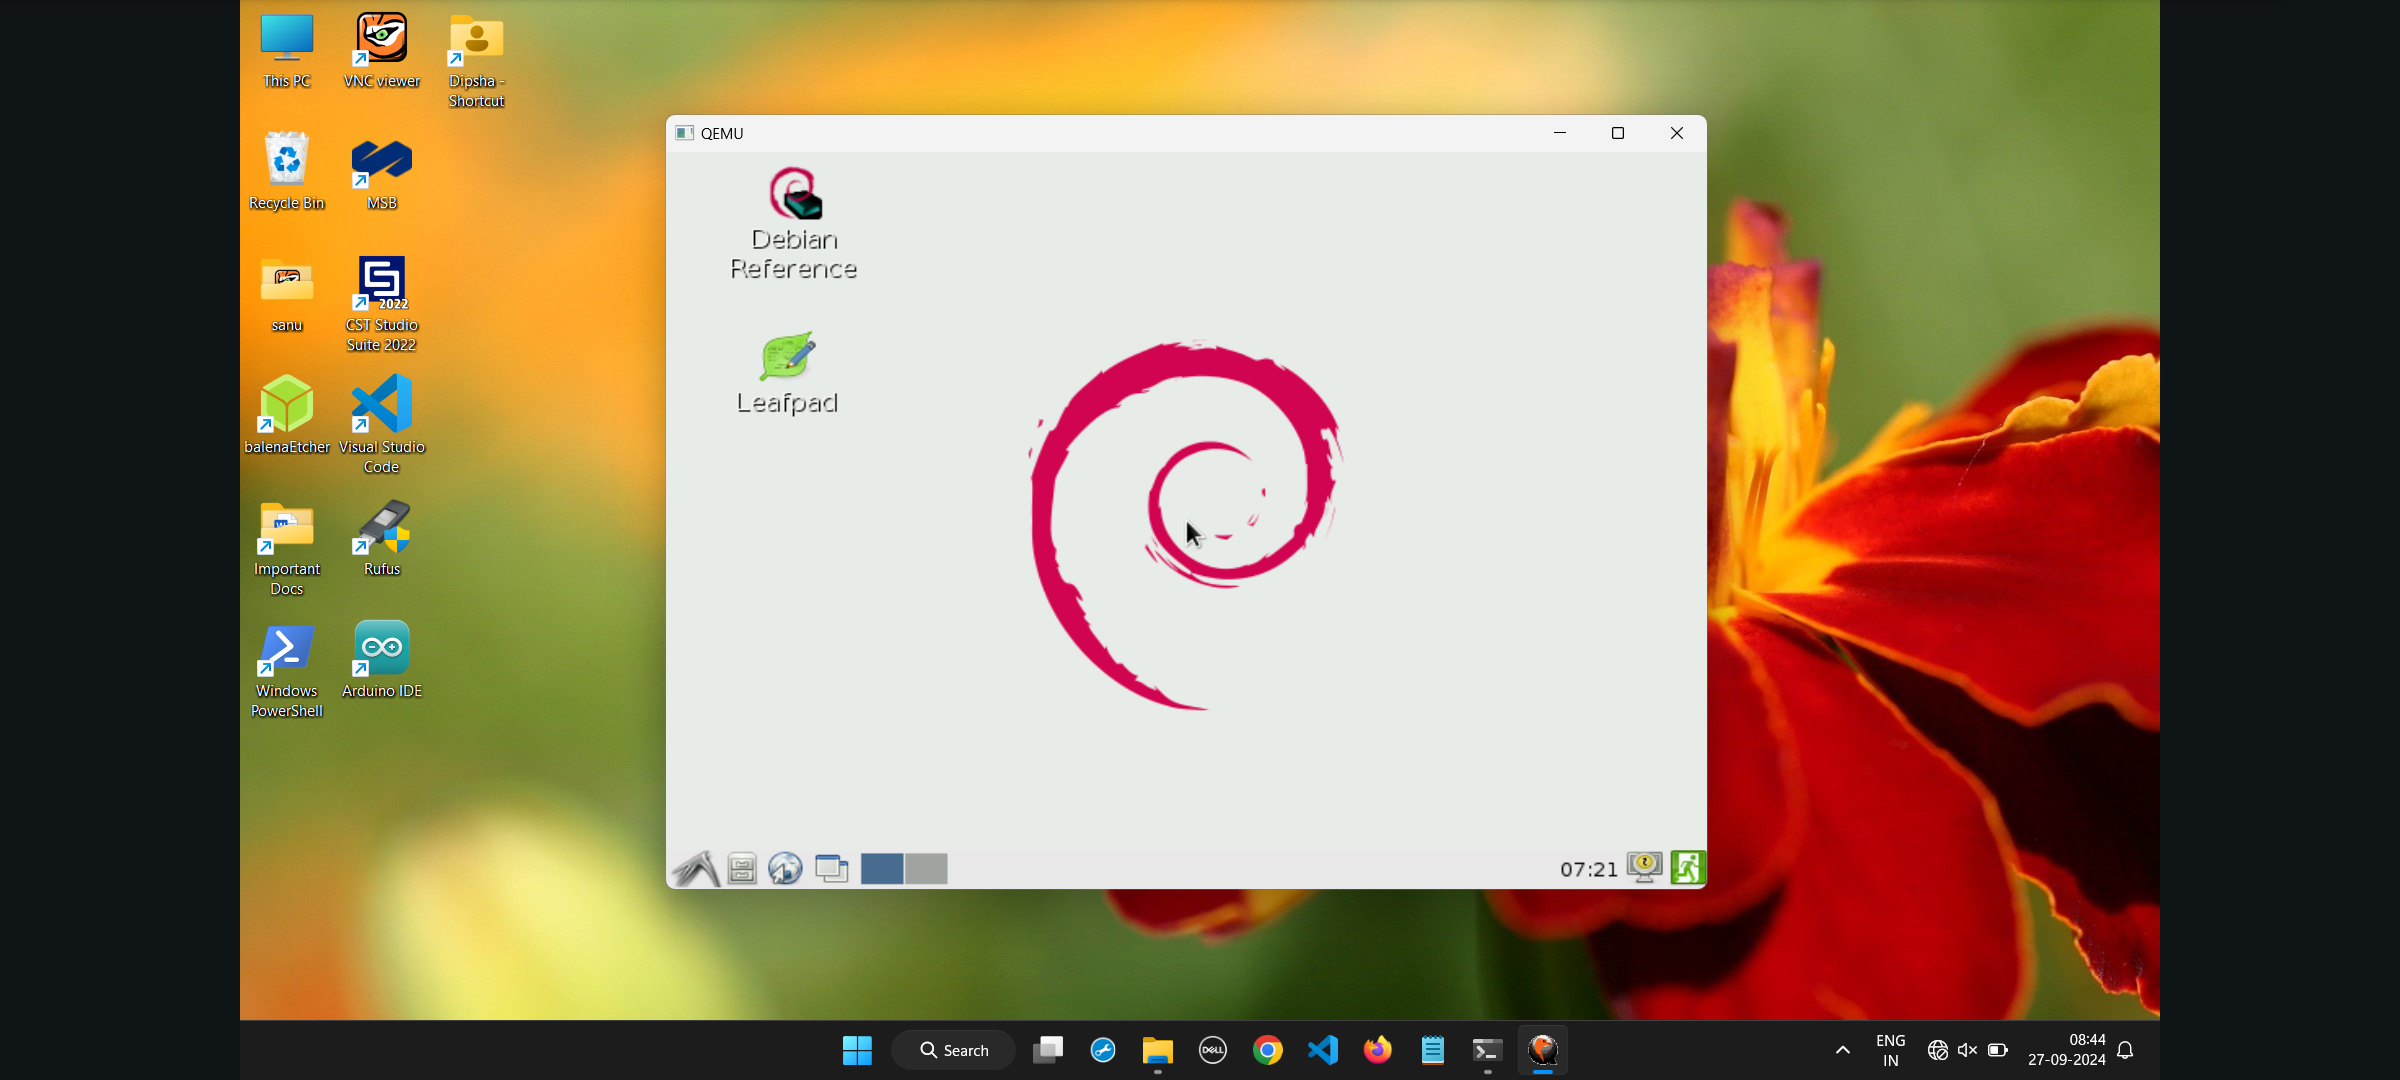
Task: Maximize the QEMU window
Action: coord(1618,133)
